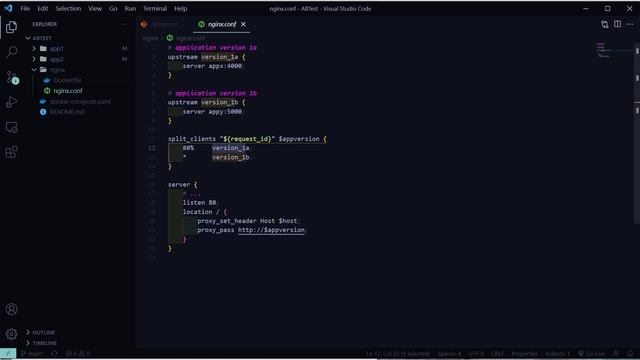Screen dimensions: 640x360
Task: Click the feedback icon in status bar
Action: [616, 354]
